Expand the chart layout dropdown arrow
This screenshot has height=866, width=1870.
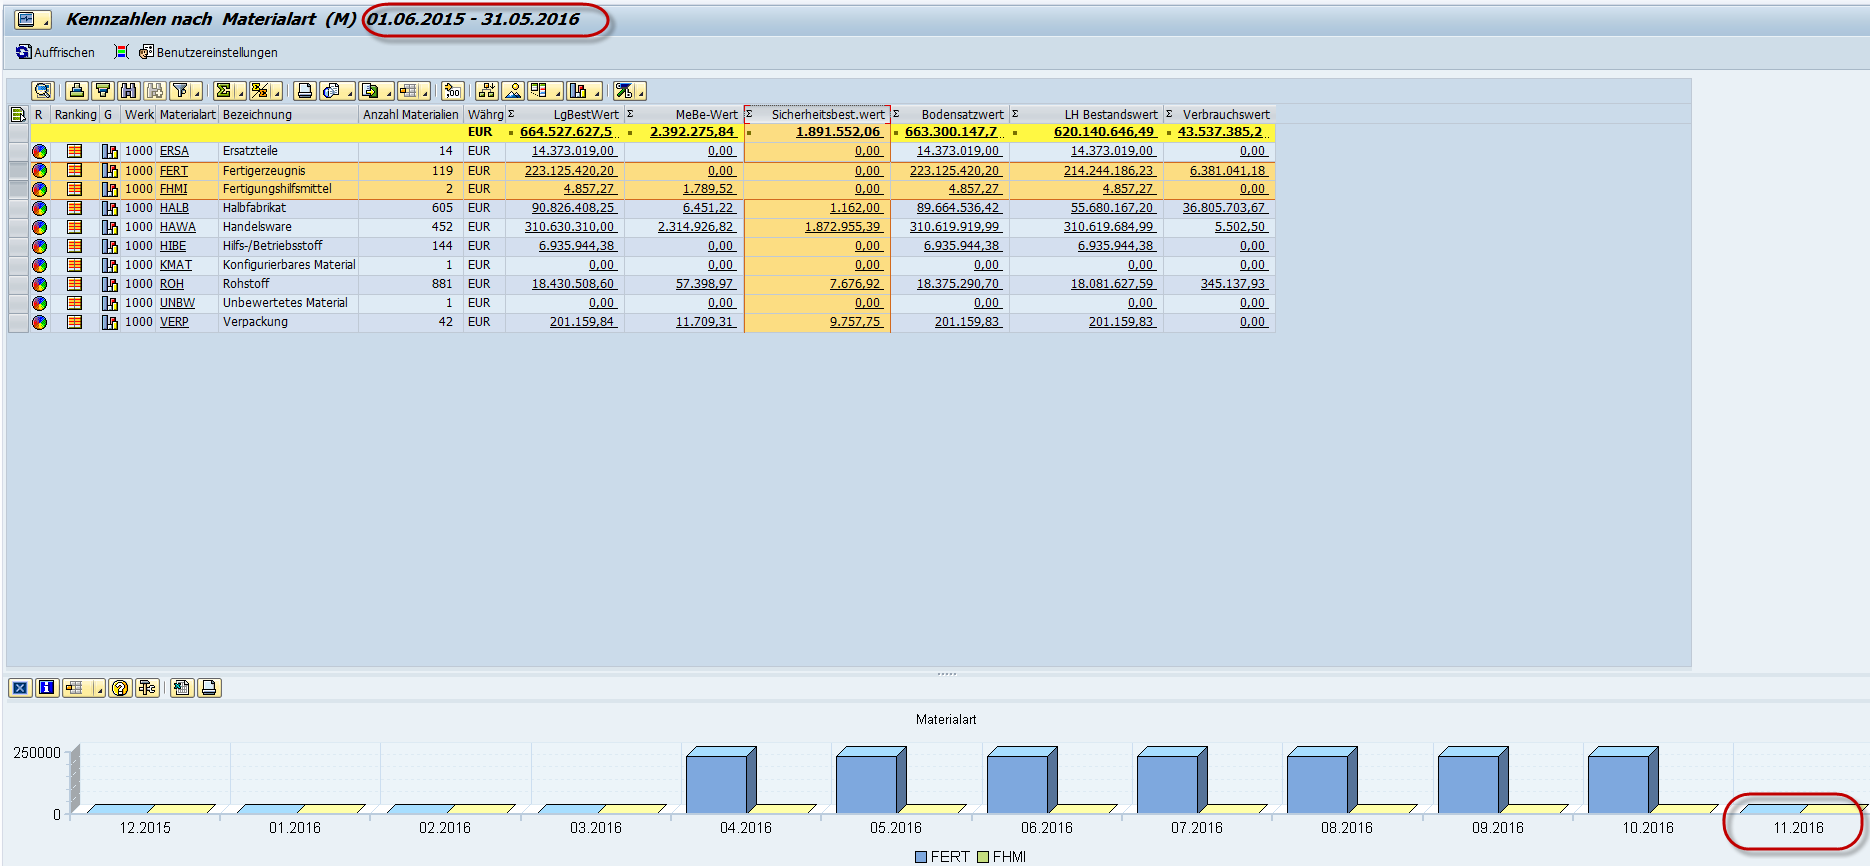point(98,690)
